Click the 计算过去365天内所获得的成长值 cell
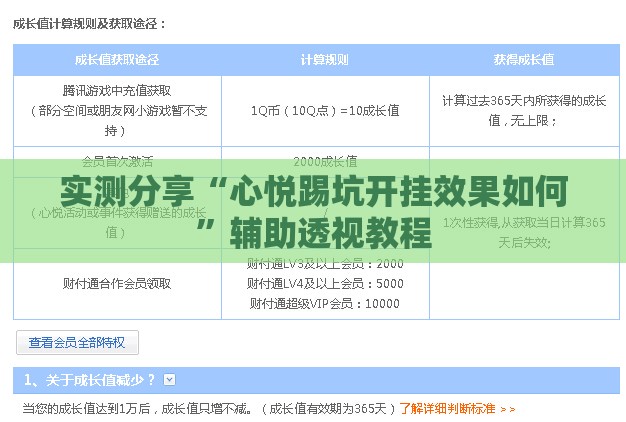This screenshot has width=626, height=422. (524, 111)
